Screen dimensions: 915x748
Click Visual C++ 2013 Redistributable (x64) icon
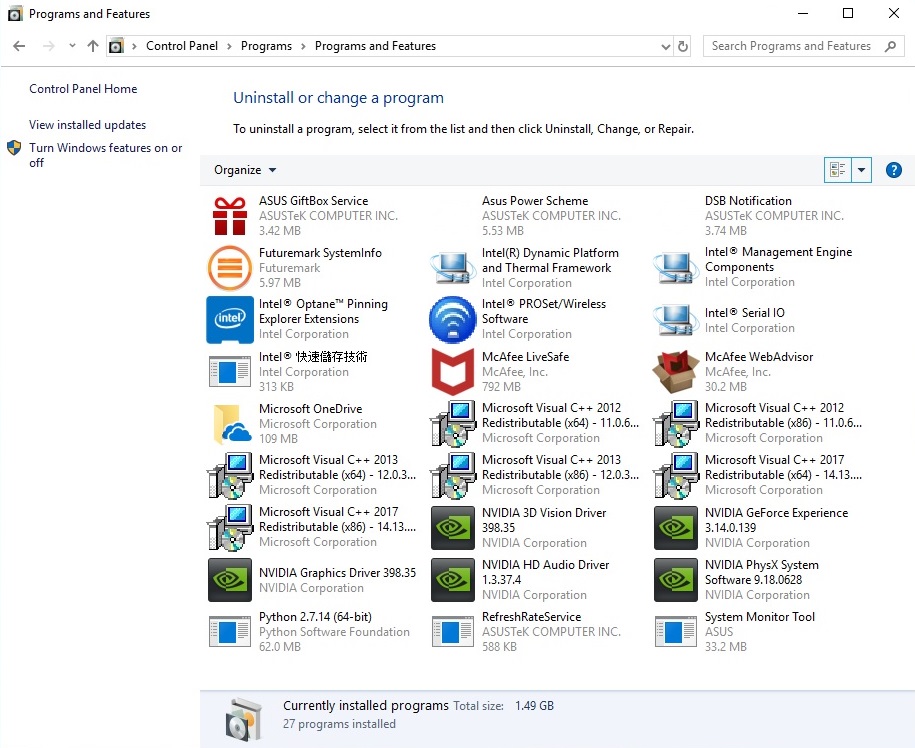[230, 476]
